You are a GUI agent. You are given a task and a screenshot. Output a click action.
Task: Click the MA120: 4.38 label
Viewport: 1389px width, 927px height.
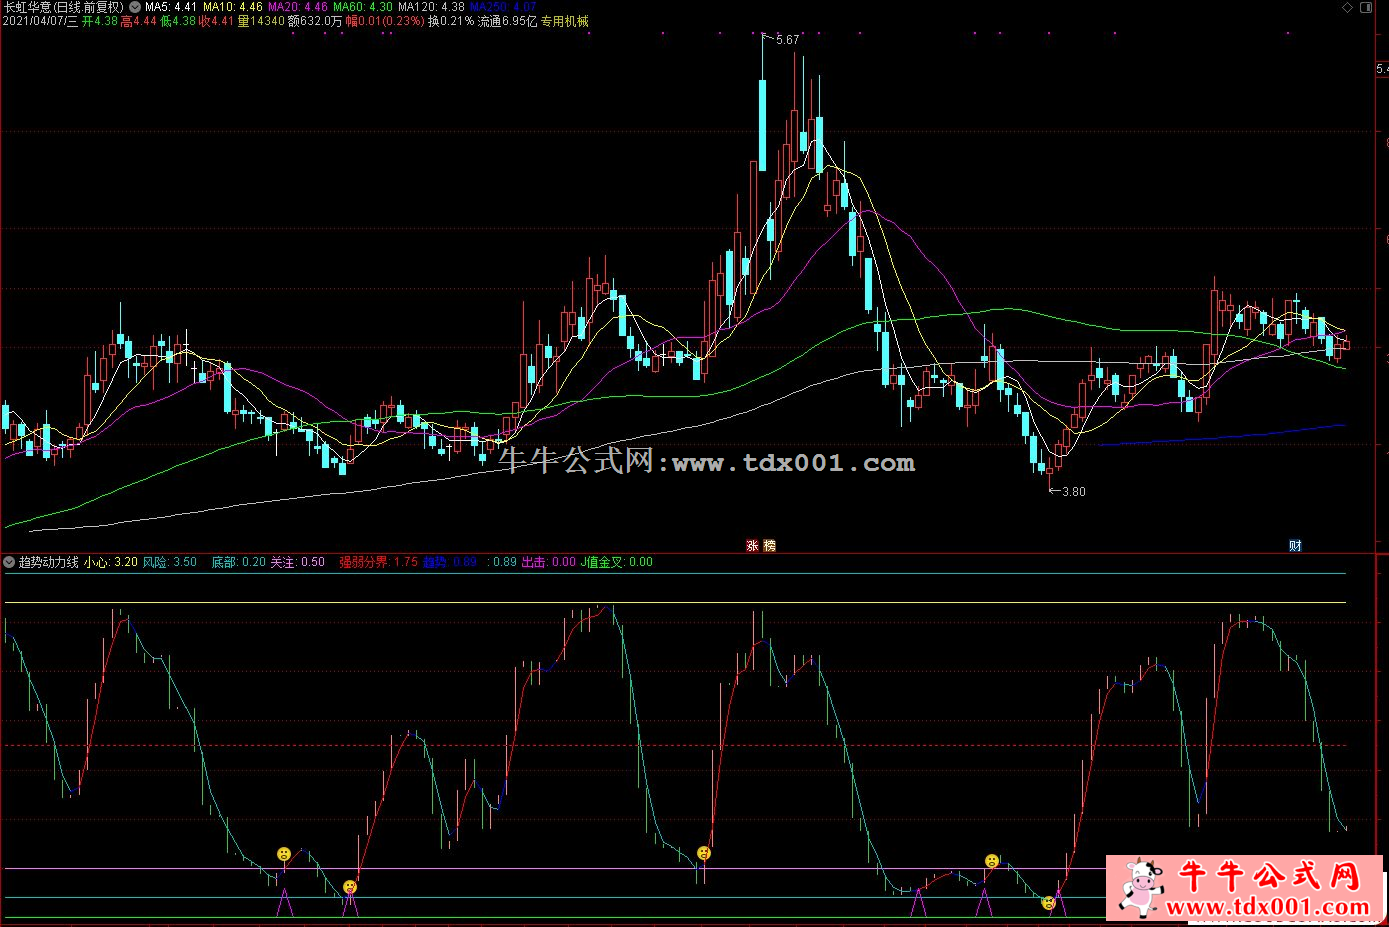[432, 7]
